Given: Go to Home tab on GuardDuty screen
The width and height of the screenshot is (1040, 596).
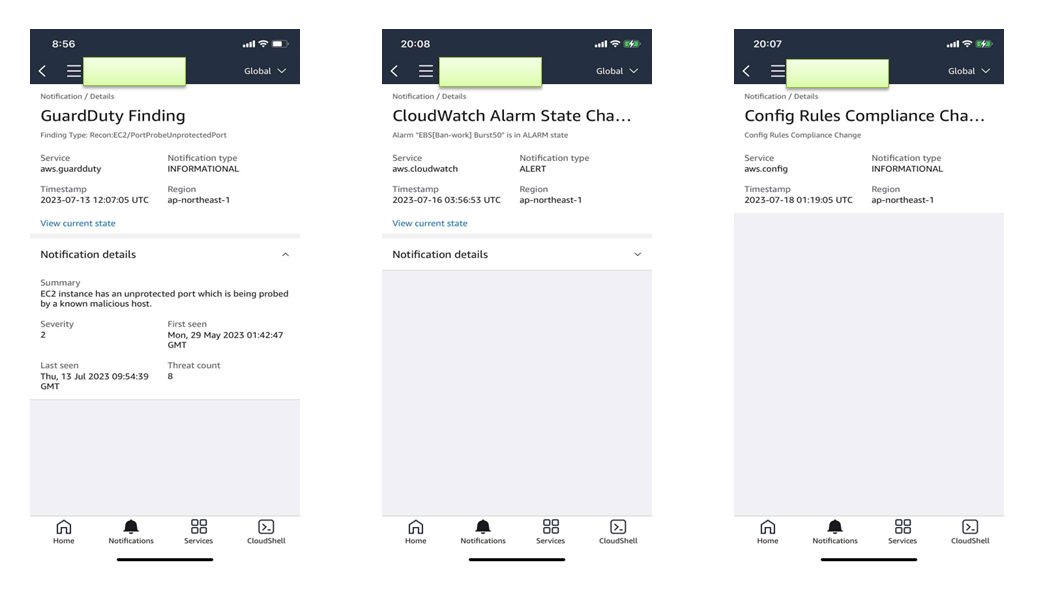Looking at the screenshot, I should [x=64, y=532].
